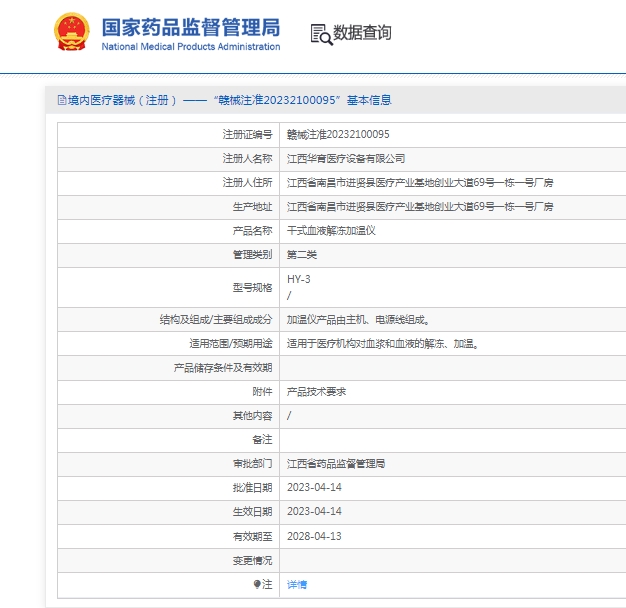This screenshot has height=608, width=626.
Task: Click the 注册人名称 row label
Action: coord(248,158)
